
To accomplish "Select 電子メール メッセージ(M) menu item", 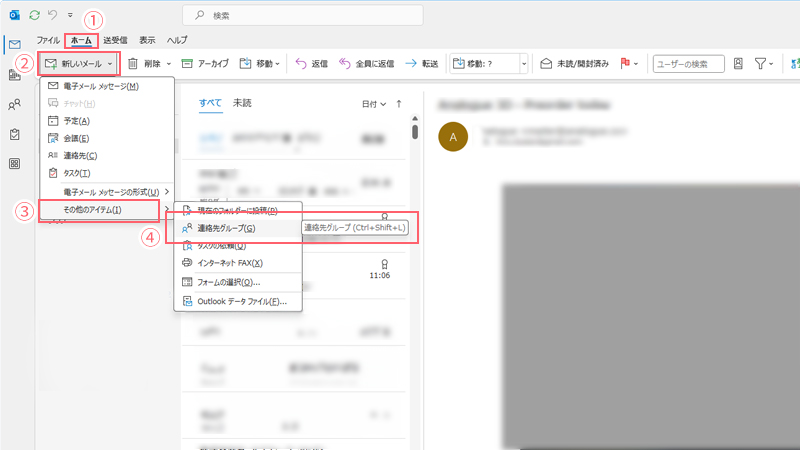I will tap(107, 86).
